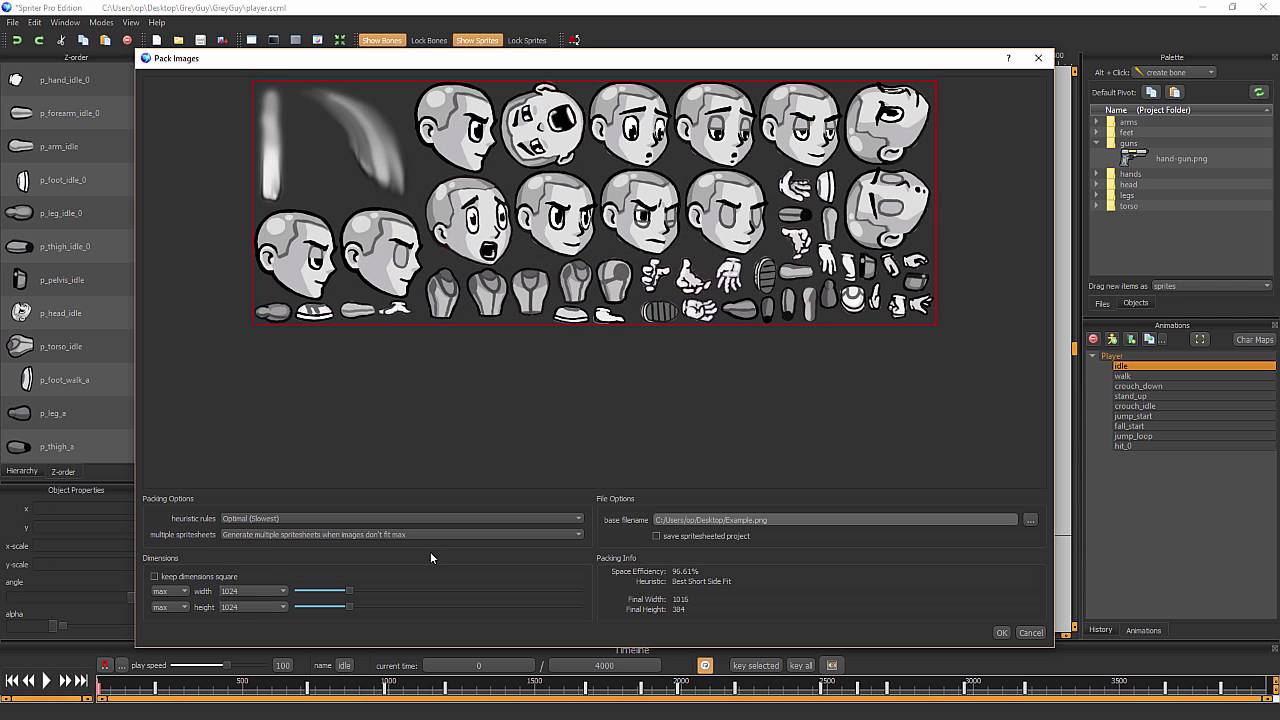Click the Copy icon in the main toolbar
Screen dimensions: 1280x720
[83, 40]
